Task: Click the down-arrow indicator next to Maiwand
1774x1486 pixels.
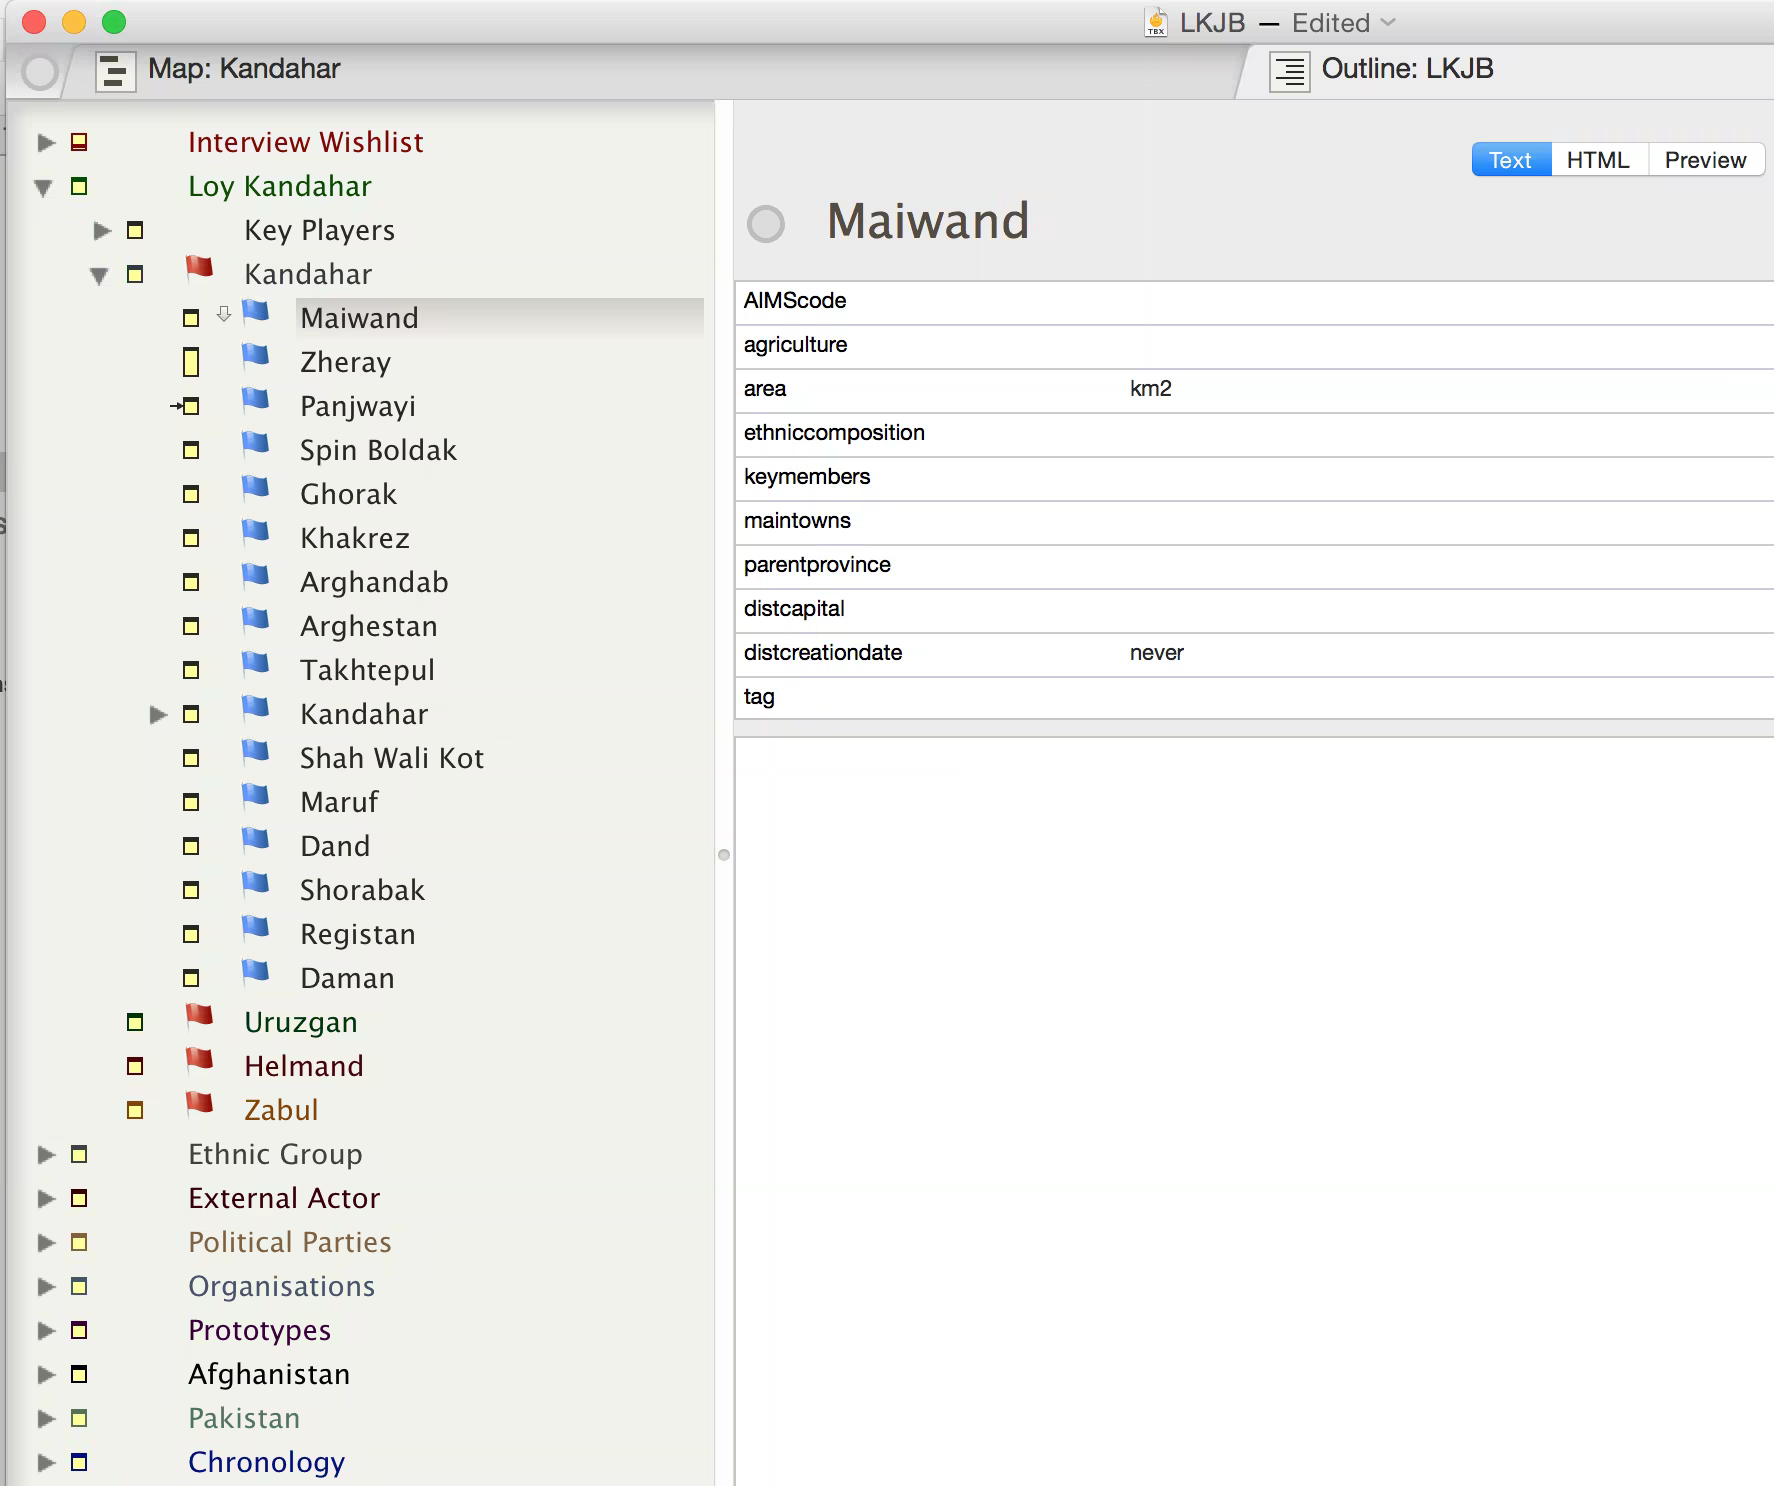Action: tap(224, 314)
